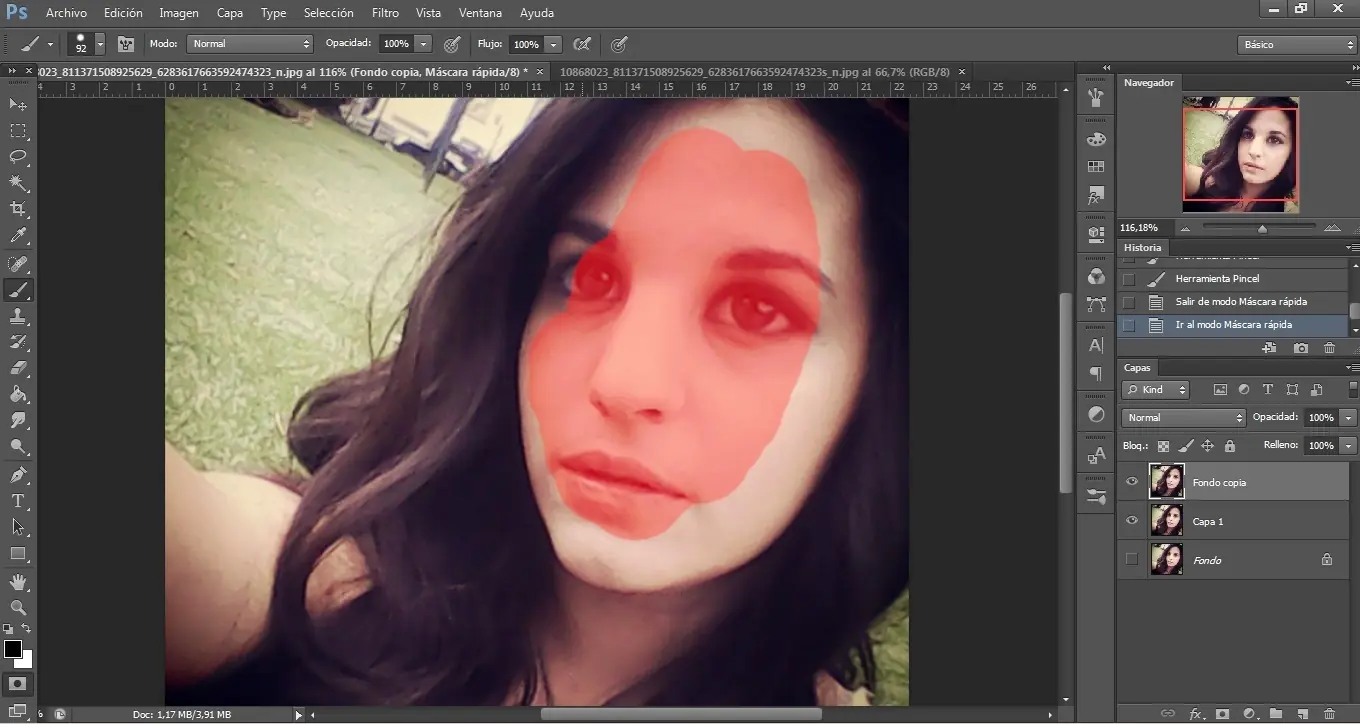Open the brush panel toggle in options bar

click(x=126, y=44)
